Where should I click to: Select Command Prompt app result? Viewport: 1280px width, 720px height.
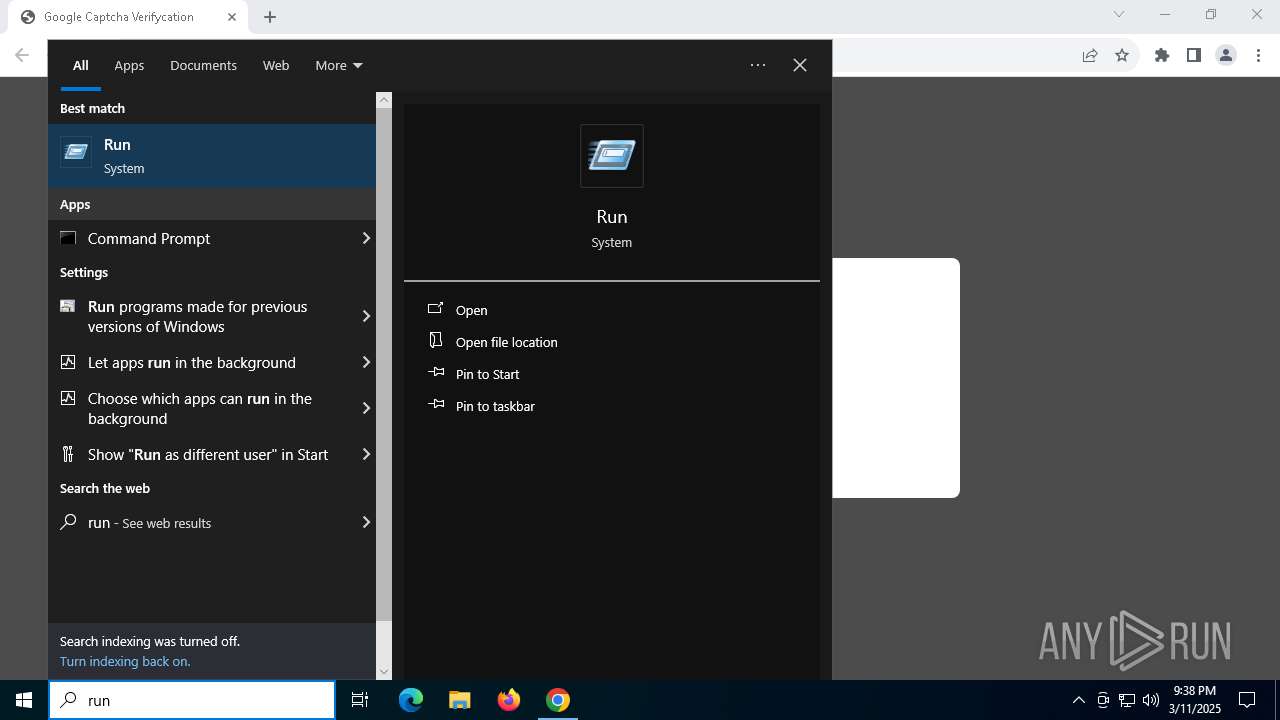point(200,238)
